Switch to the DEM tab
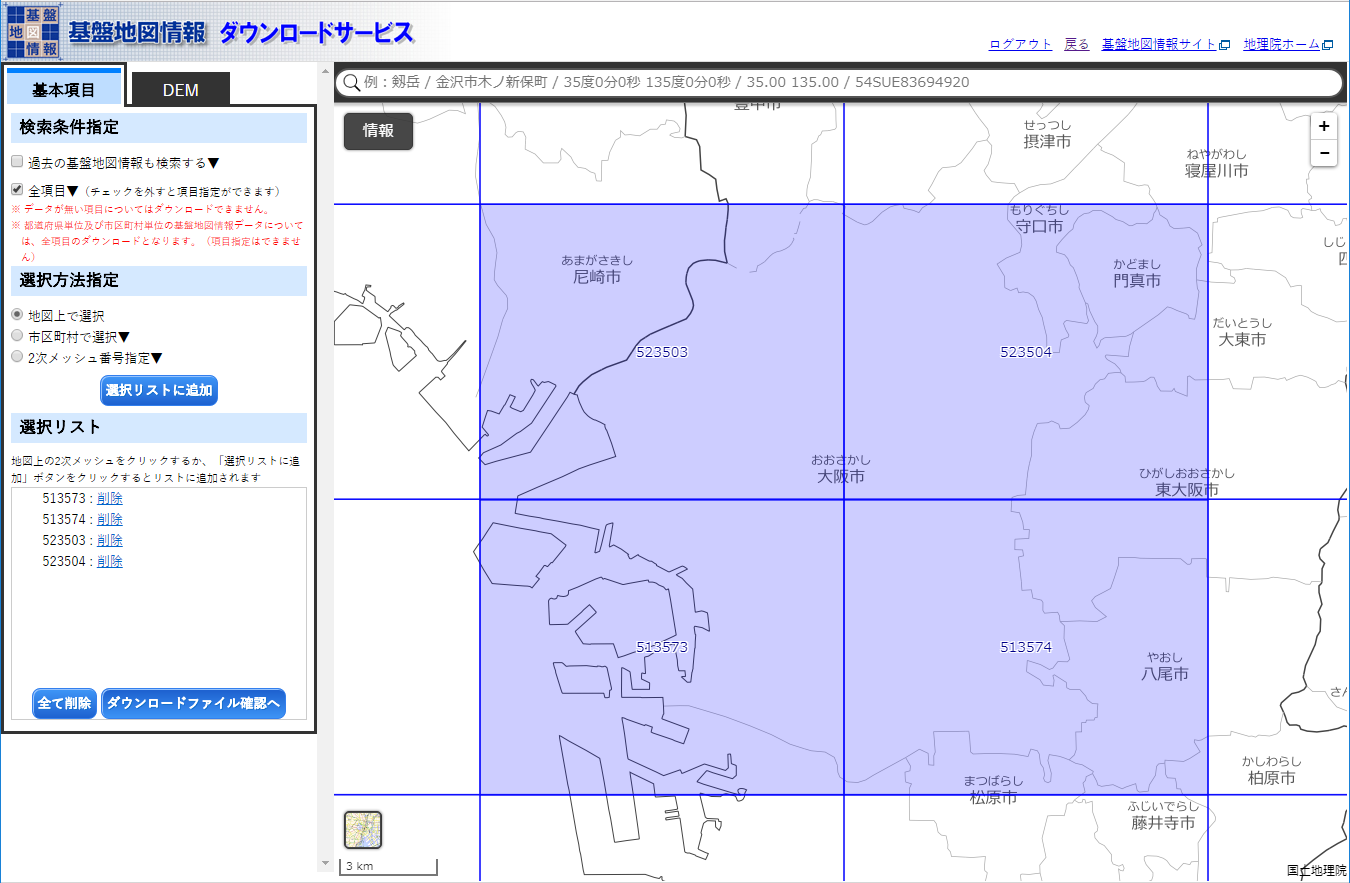Viewport: 1350px width, 883px height. [181, 89]
